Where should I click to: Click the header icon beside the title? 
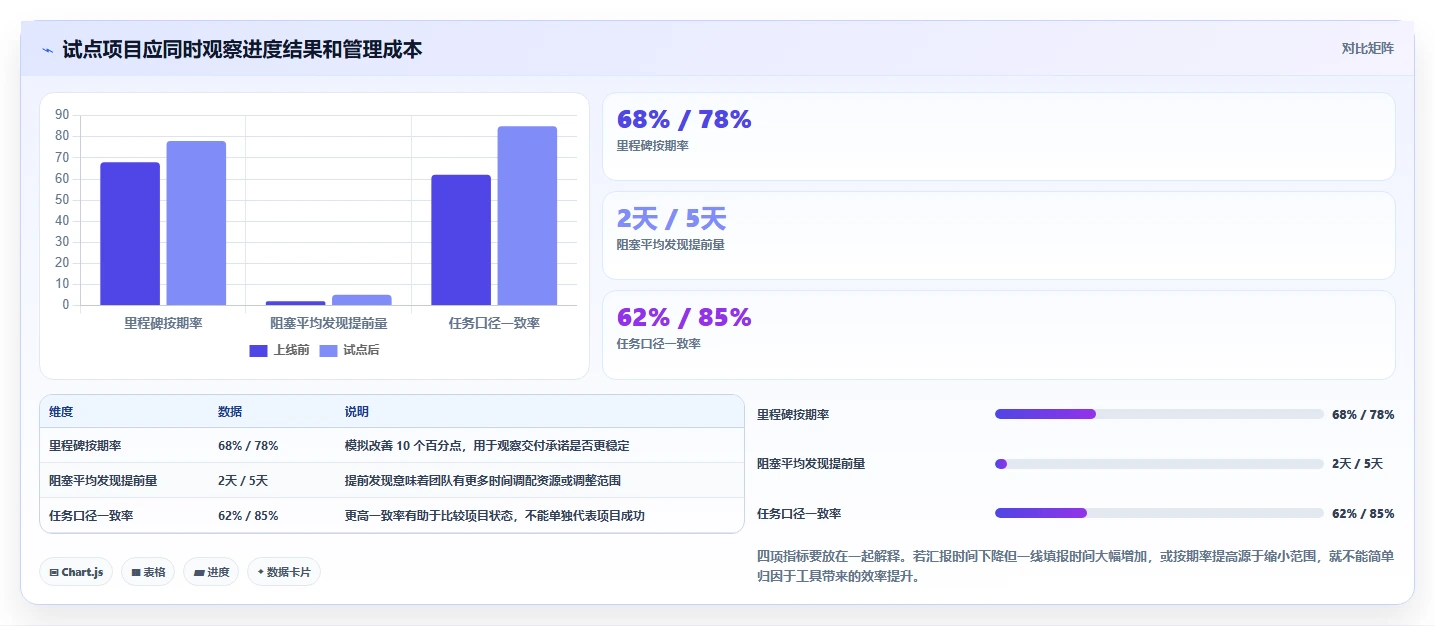pyautogui.click(x=48, y=50)
